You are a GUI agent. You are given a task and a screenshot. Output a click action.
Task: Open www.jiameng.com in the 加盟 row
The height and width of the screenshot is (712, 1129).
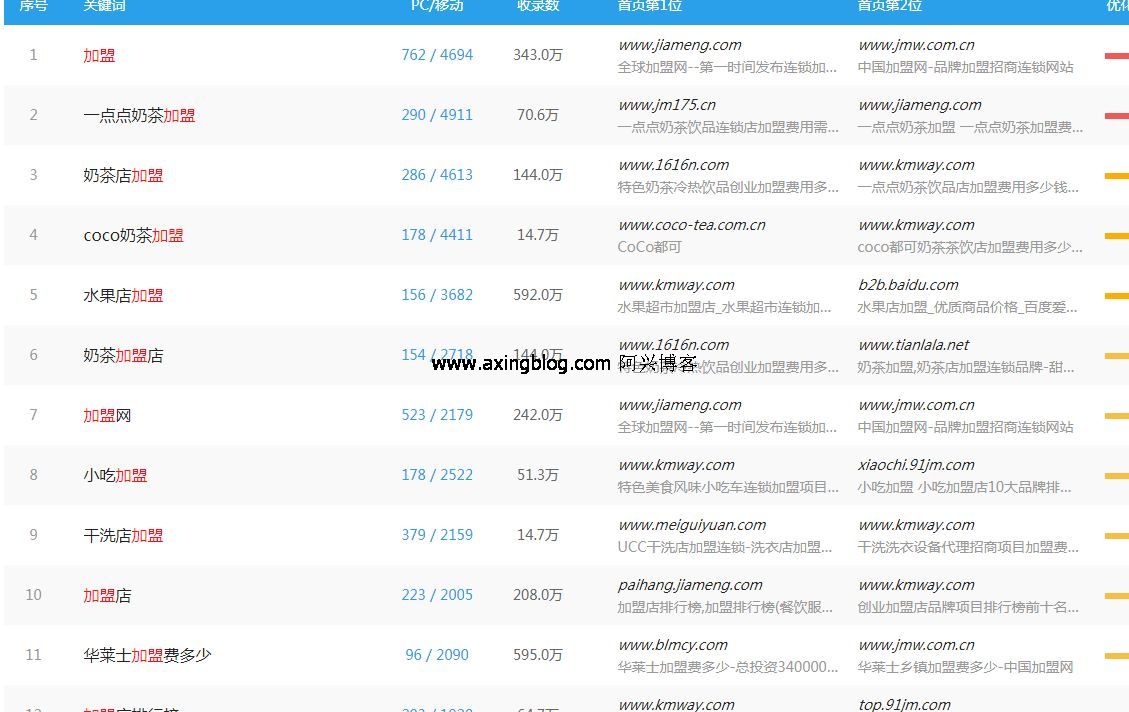[680, 45]
